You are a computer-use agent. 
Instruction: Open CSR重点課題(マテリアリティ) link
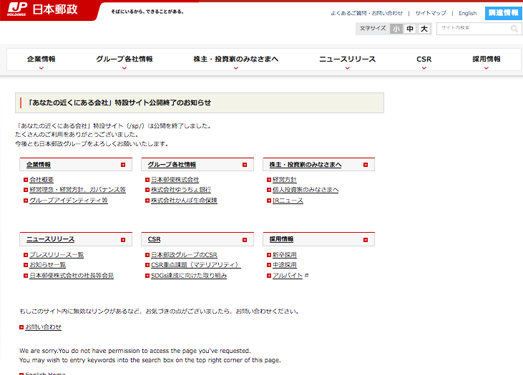point(196,265)
